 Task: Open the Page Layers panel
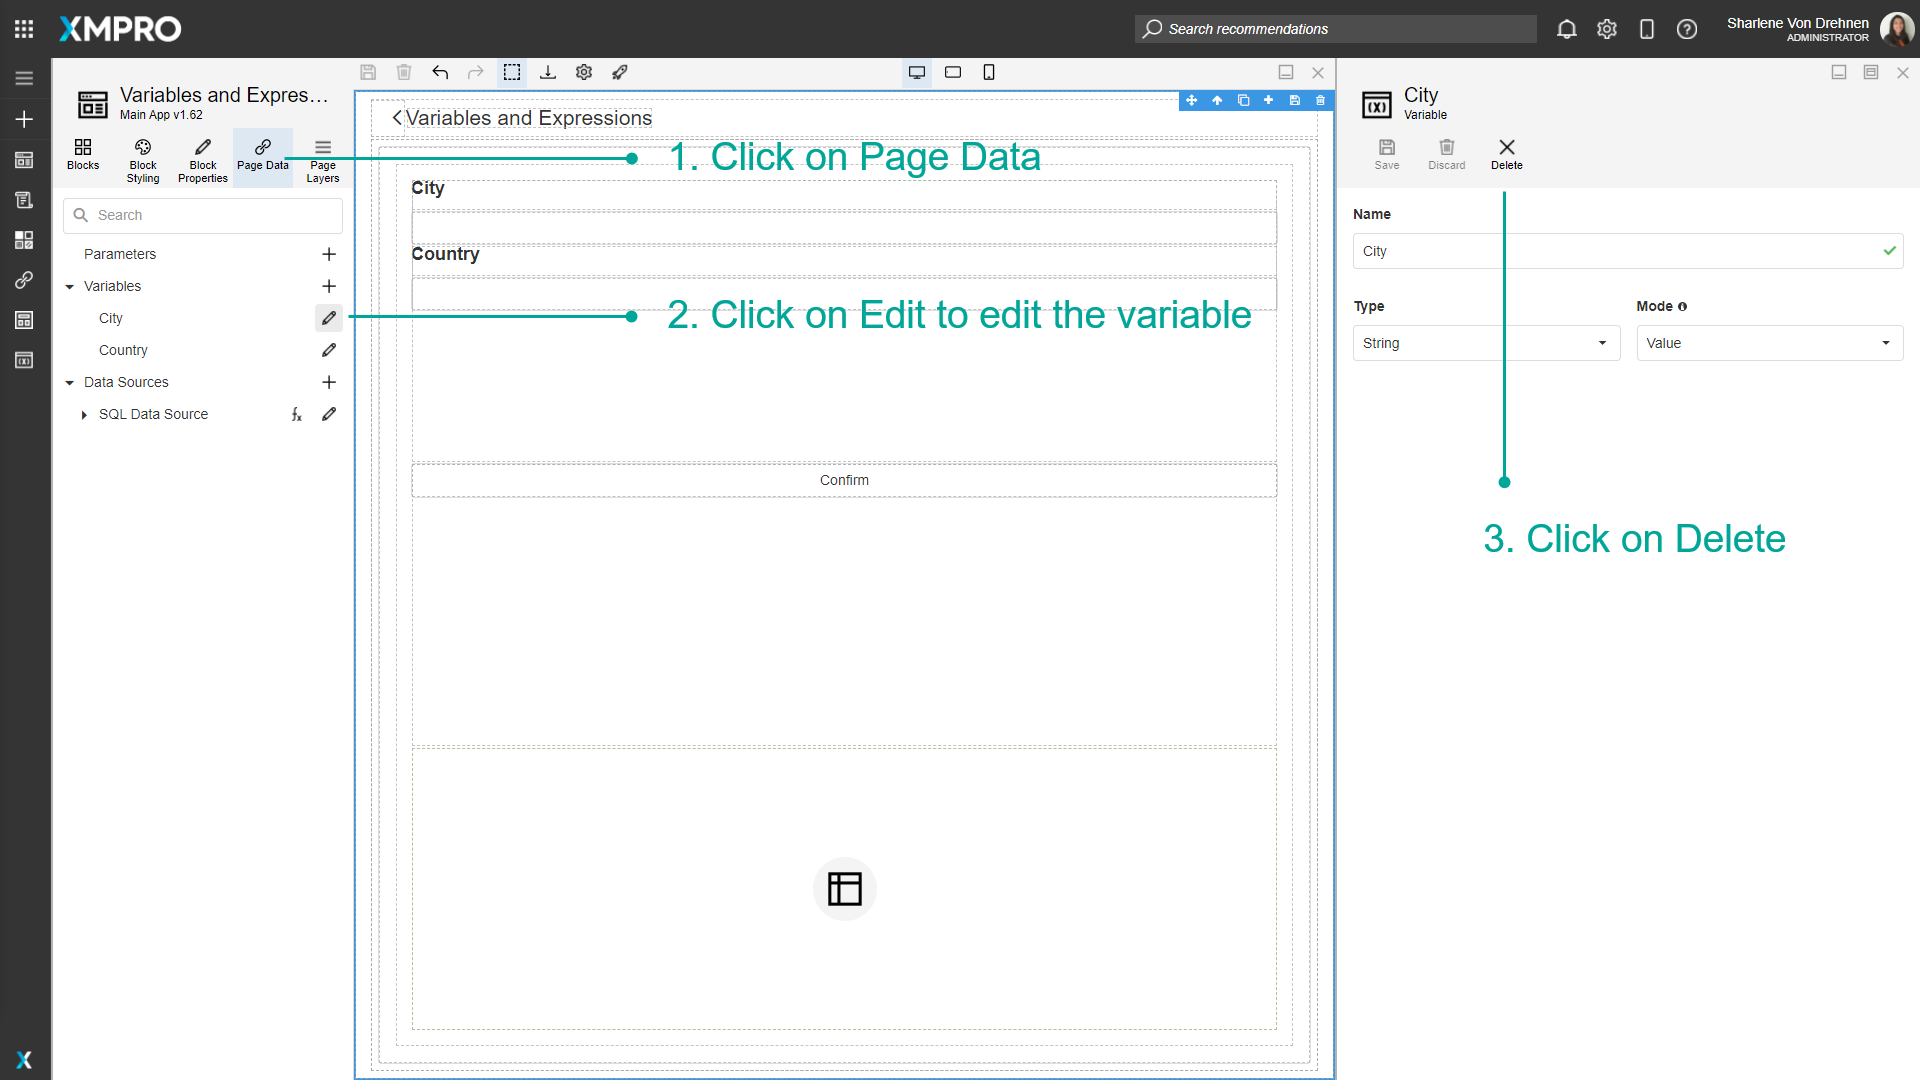[x=322, y=158]
